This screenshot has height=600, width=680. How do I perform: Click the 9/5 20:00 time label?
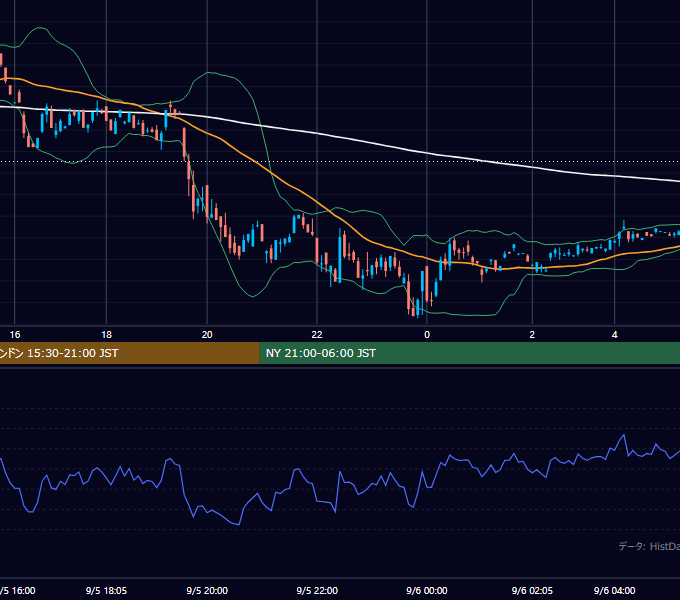click(x=207, y=590)
